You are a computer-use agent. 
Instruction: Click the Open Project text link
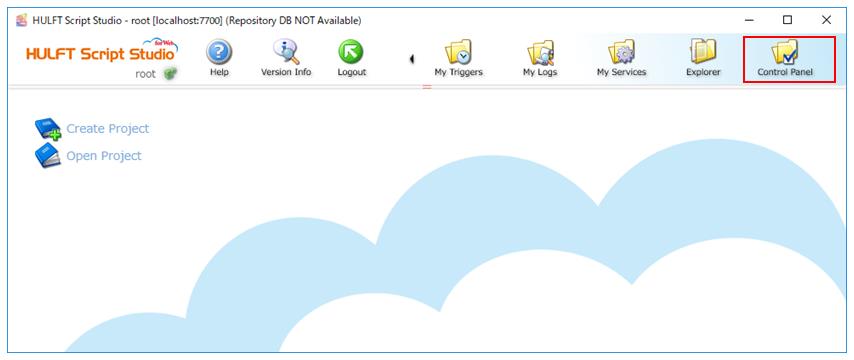click(104, 156)
